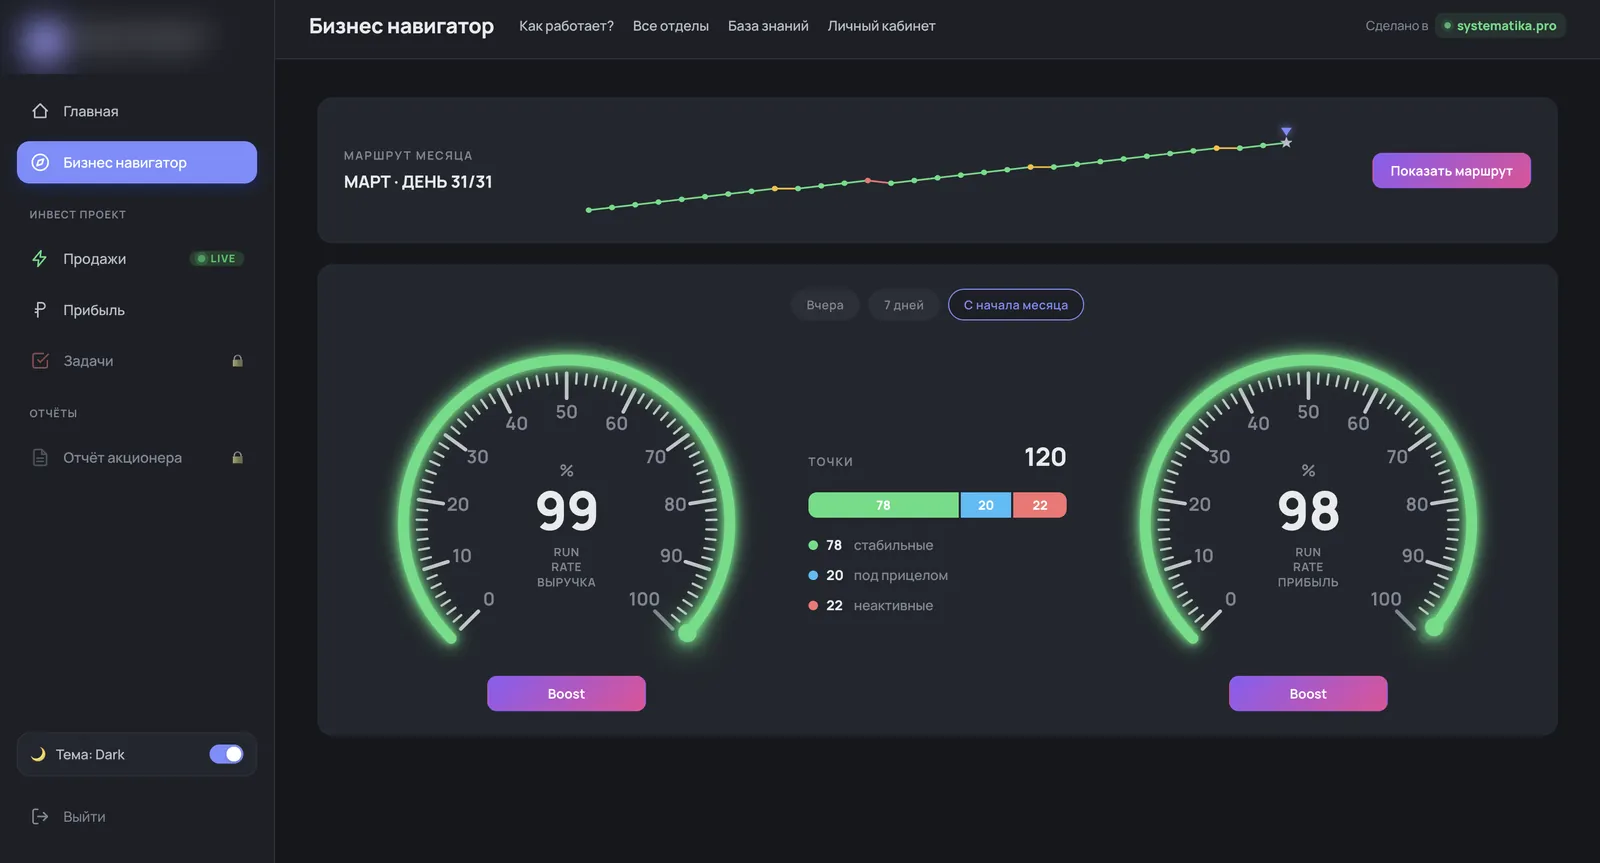Click the star marker at route end
This screenshot has height=863, width=1600.
[1286, 142]
